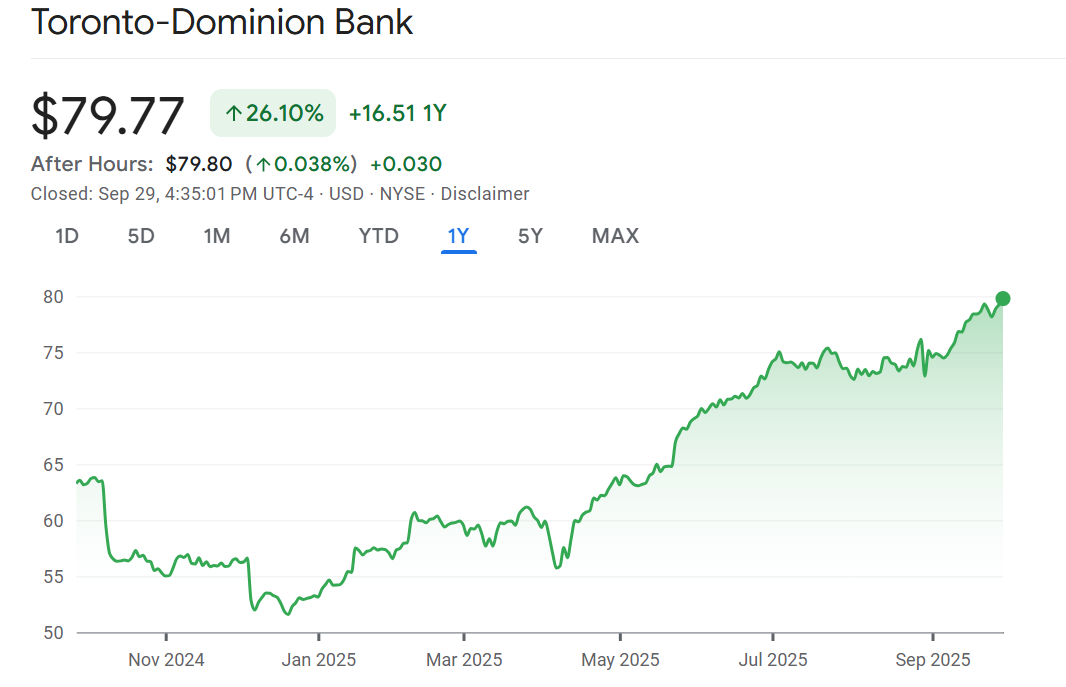Click the Jul 2025 axis label
Image resolution: width=1066 pixels, height=687 pixels.
tap(773, 660)
